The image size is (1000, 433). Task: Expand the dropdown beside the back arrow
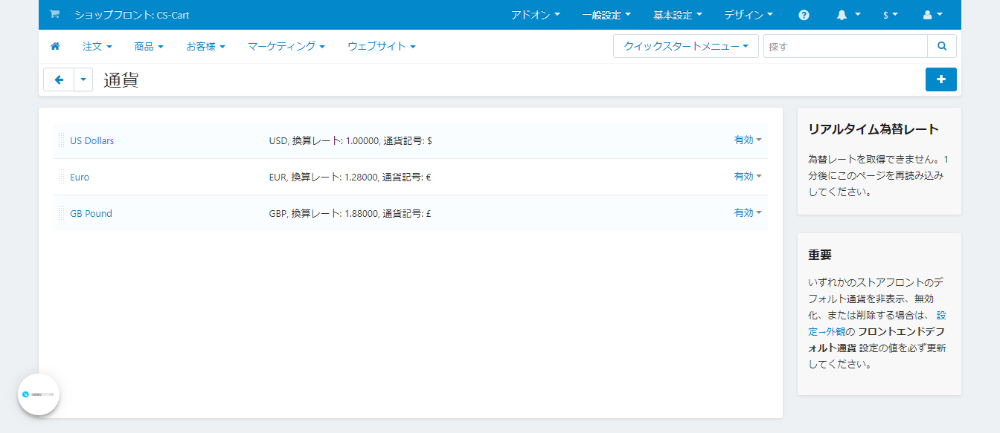(84, 80)
